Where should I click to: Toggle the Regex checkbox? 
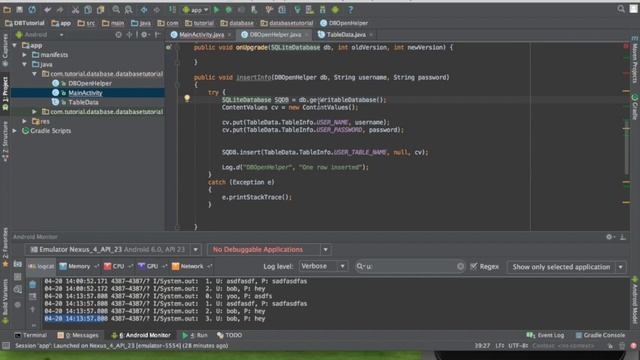coord(473,267)
